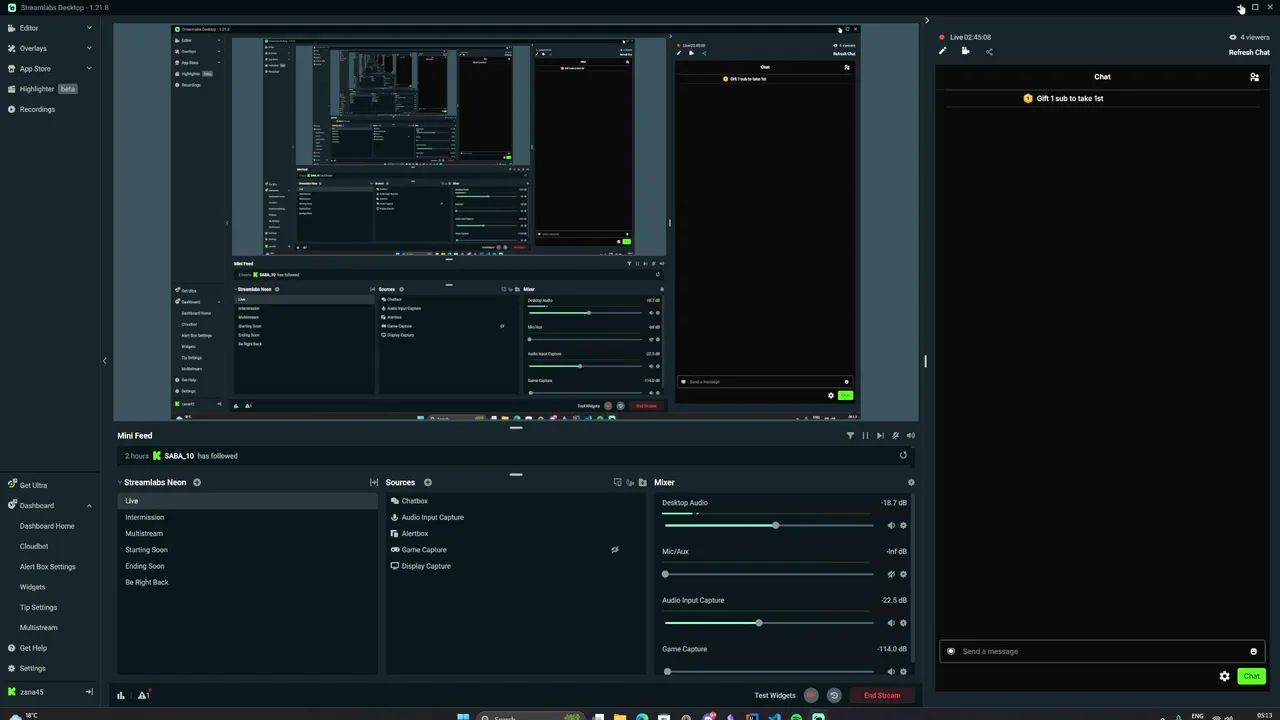The width and height of the screenshot is (1280, 720).
Task: Open Game Capture mixer settings gear
Action: [903, 672]
